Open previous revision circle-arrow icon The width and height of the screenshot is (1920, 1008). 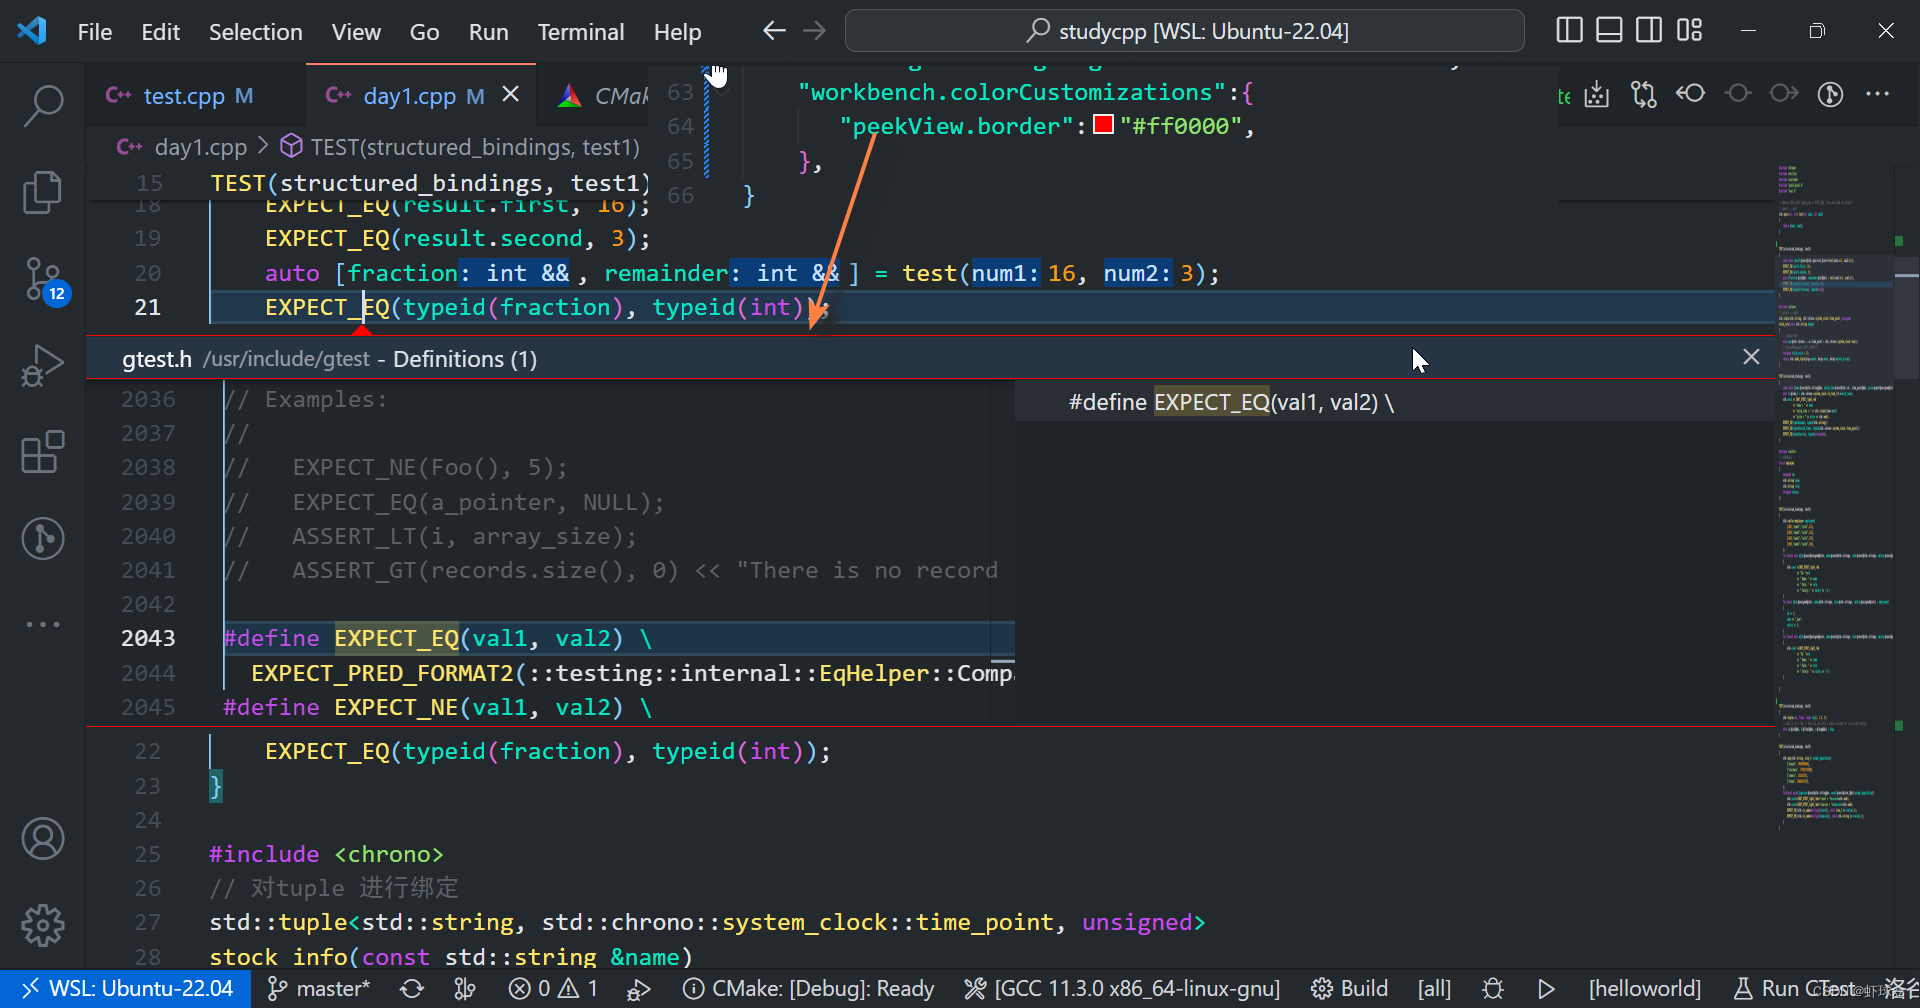(1691, 93)
